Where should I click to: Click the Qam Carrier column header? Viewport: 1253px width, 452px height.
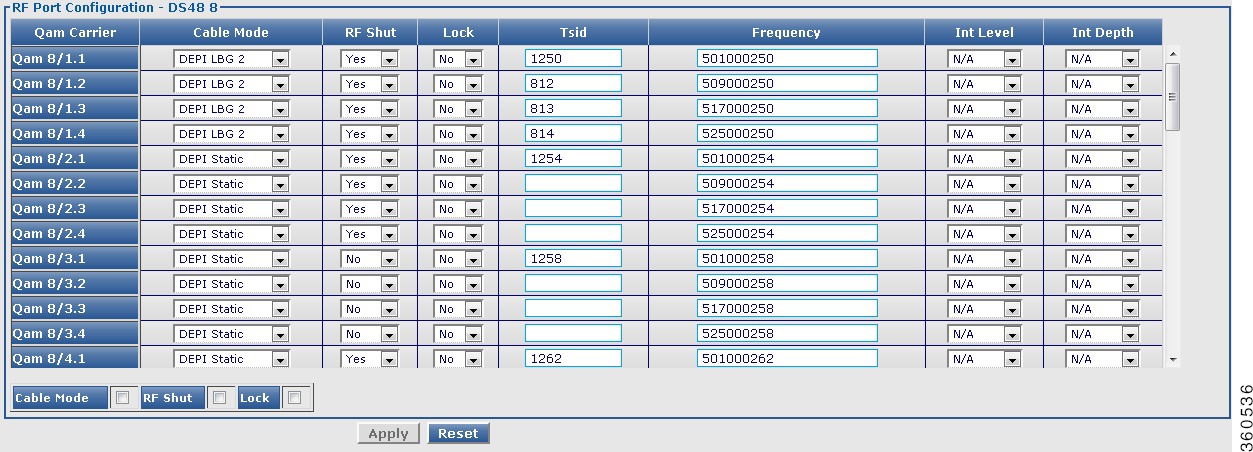coord(75,33)
